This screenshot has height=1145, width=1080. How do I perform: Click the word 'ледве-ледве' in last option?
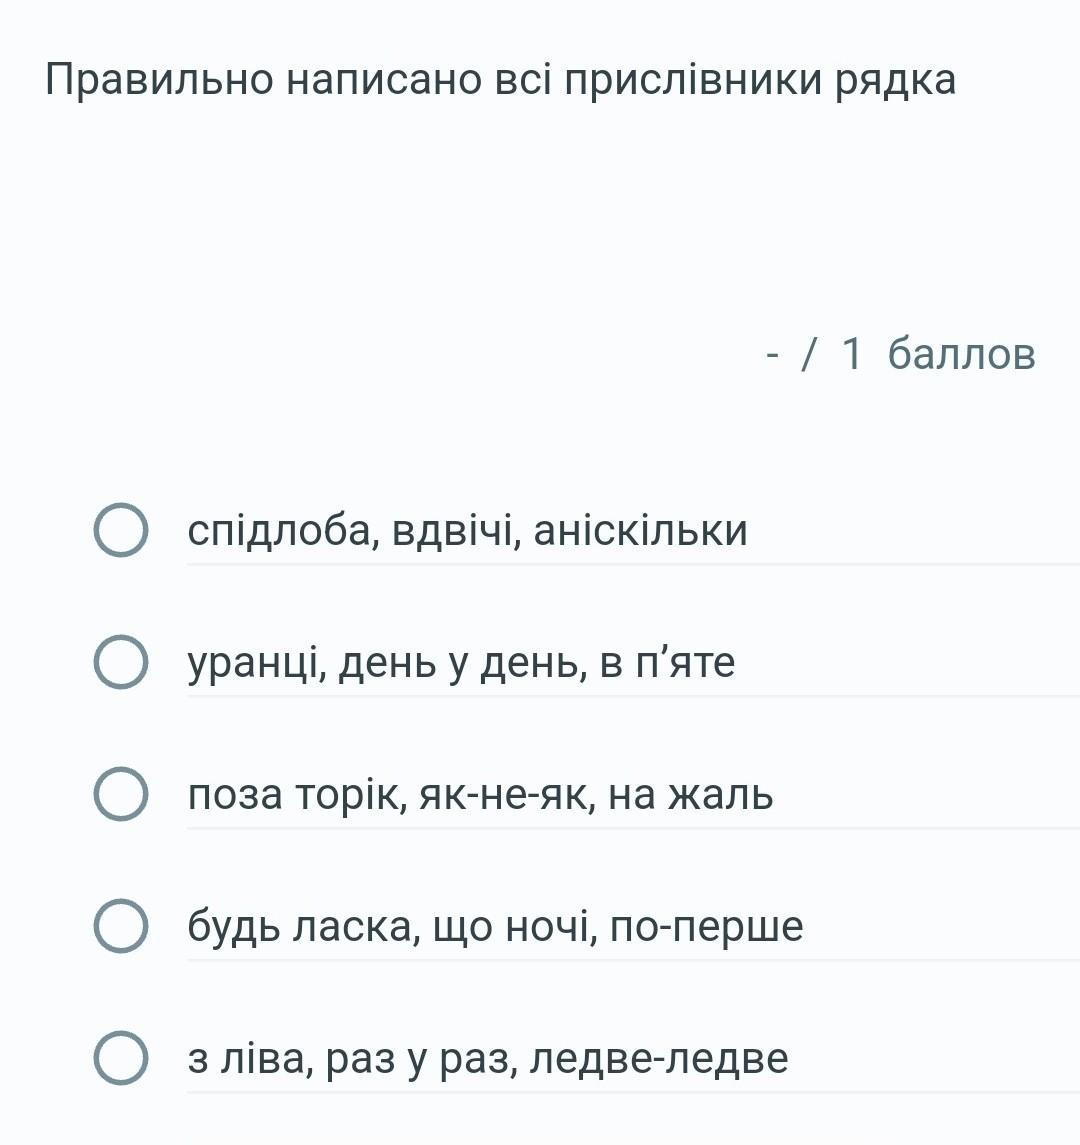(x=659, y=1059)
